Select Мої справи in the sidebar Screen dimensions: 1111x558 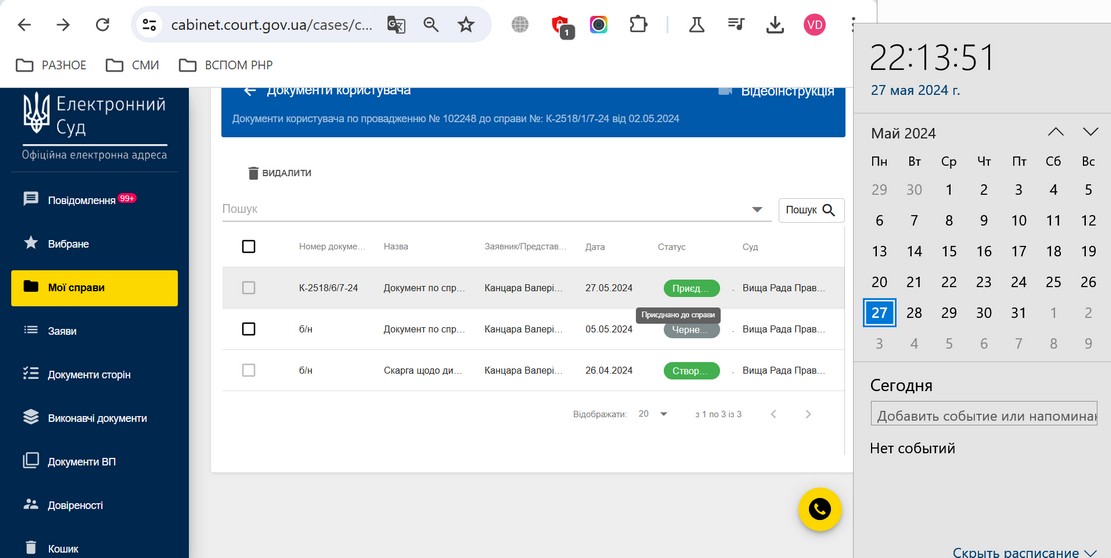(x=94, y=287)
